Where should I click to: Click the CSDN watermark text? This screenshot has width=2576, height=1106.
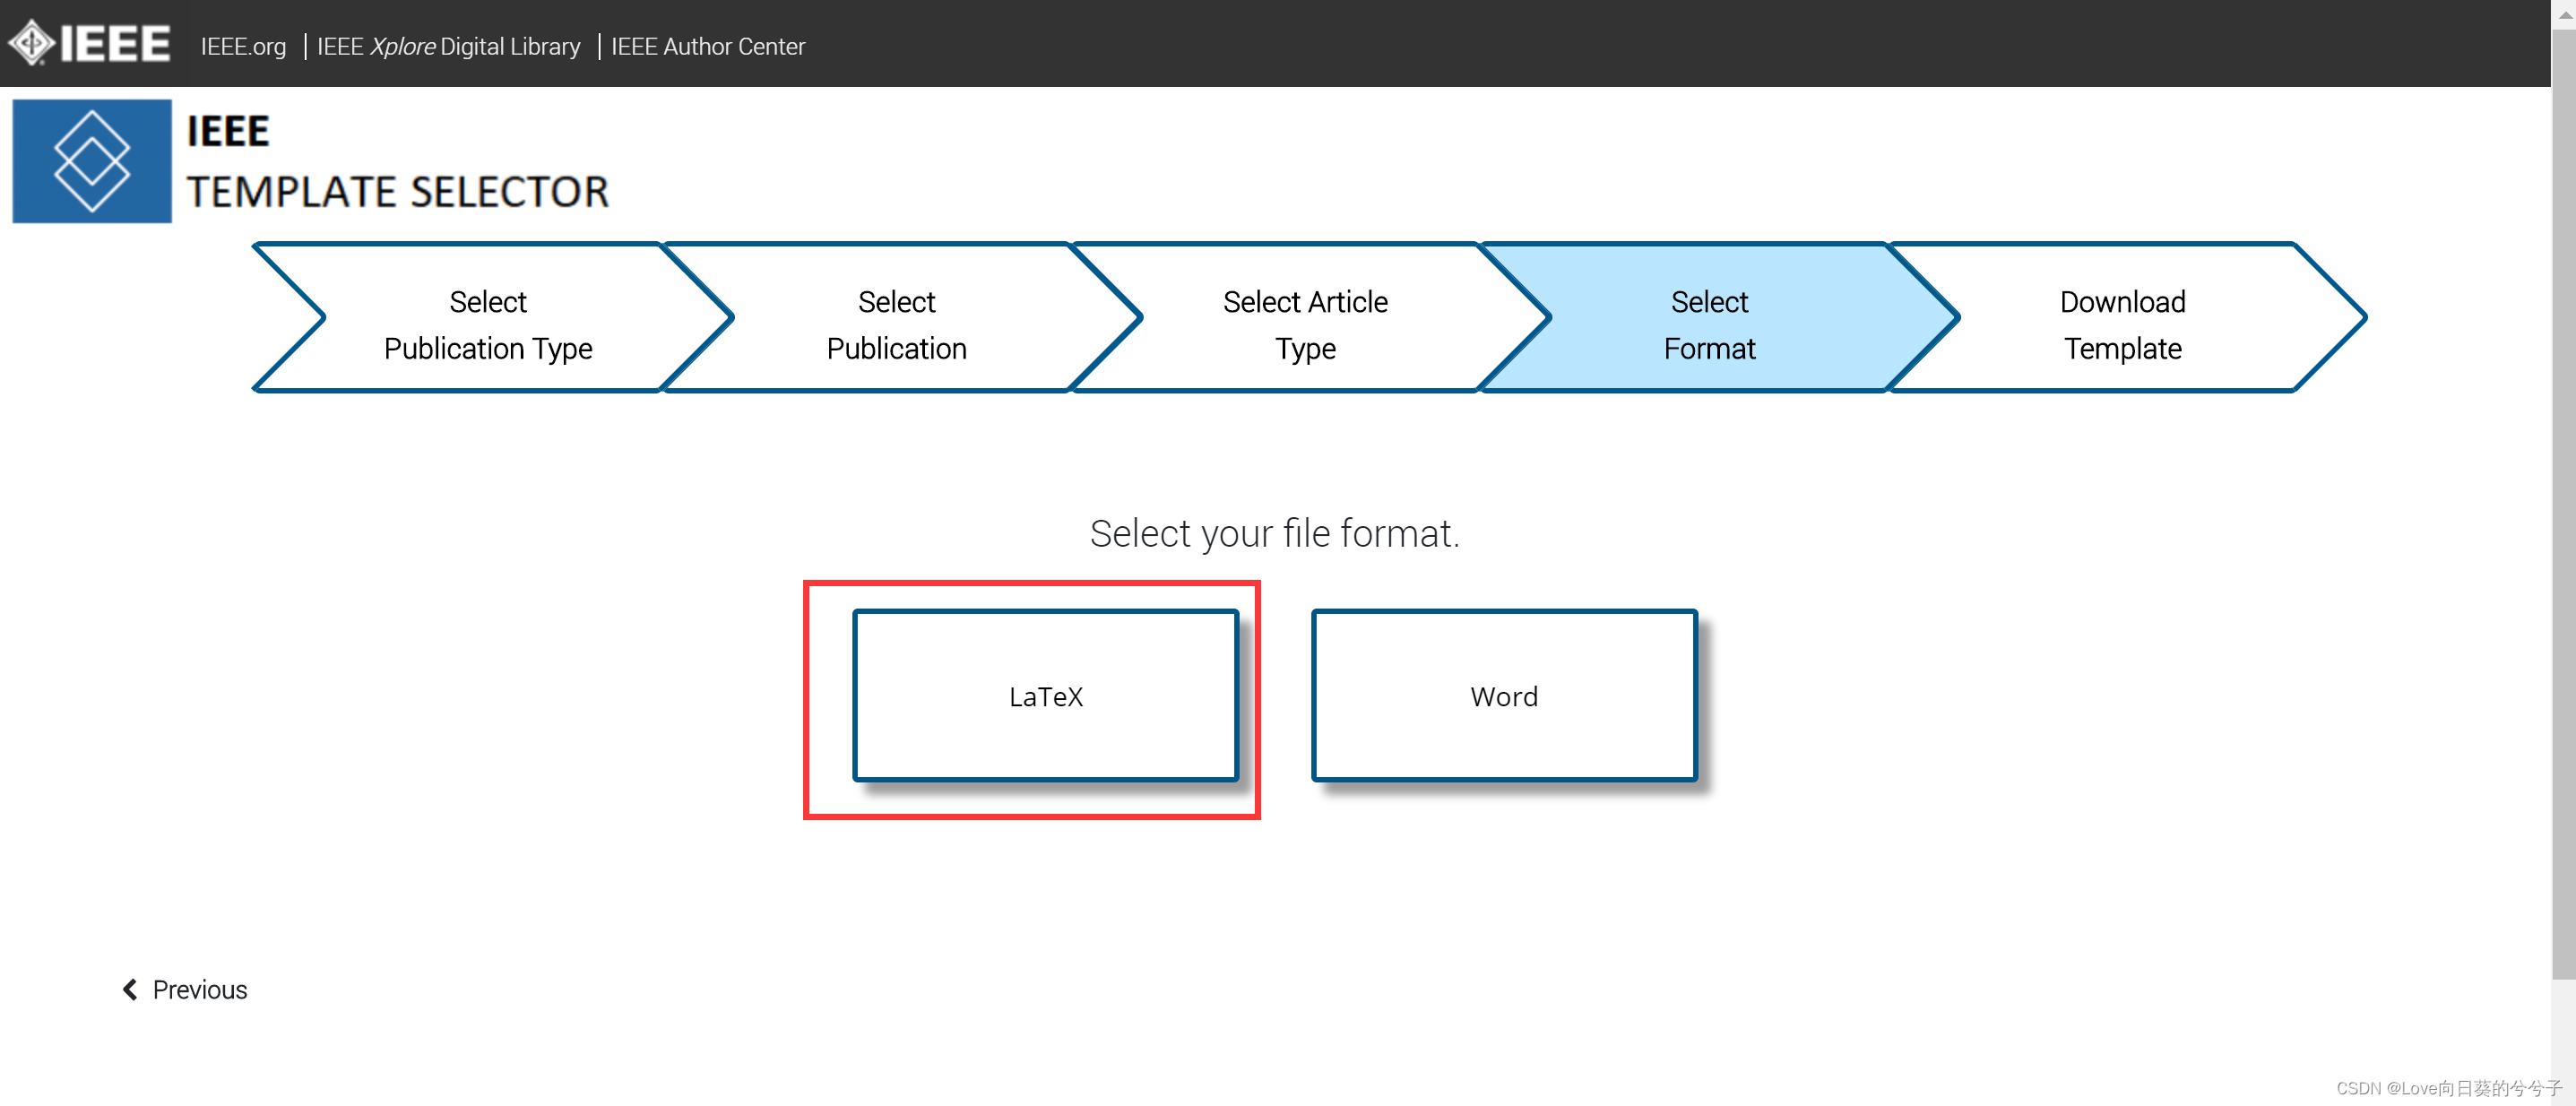pos(2448,1088)
